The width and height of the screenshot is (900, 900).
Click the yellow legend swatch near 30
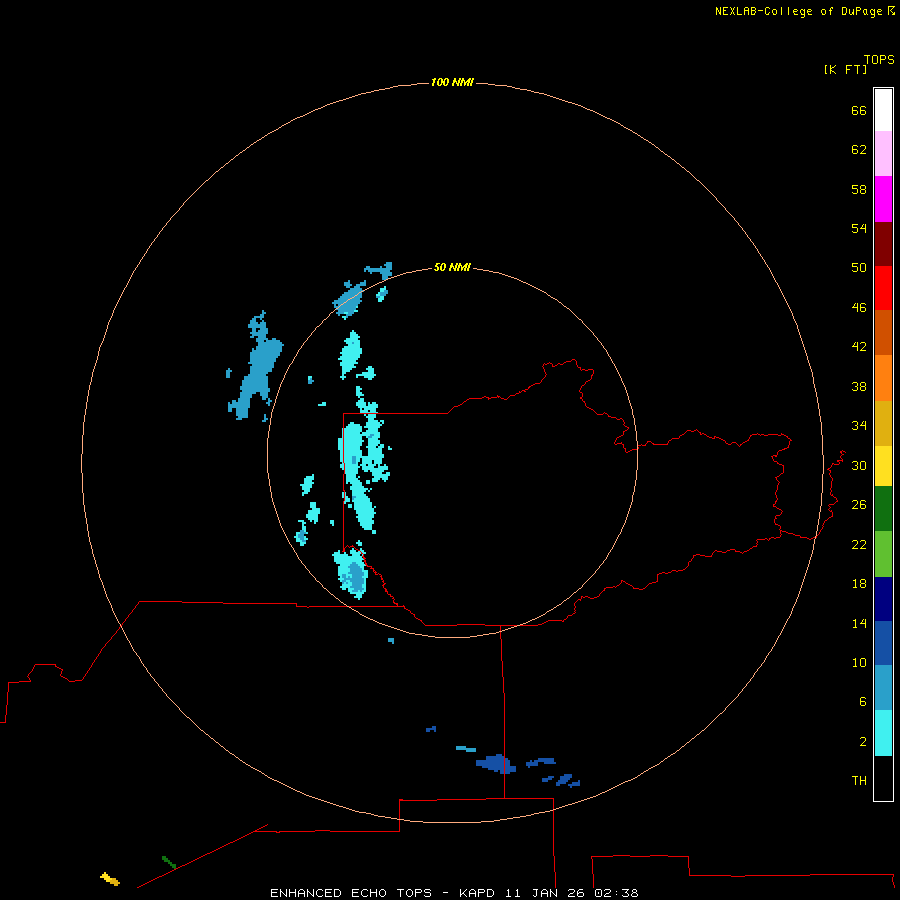click(x=883, y=466)
